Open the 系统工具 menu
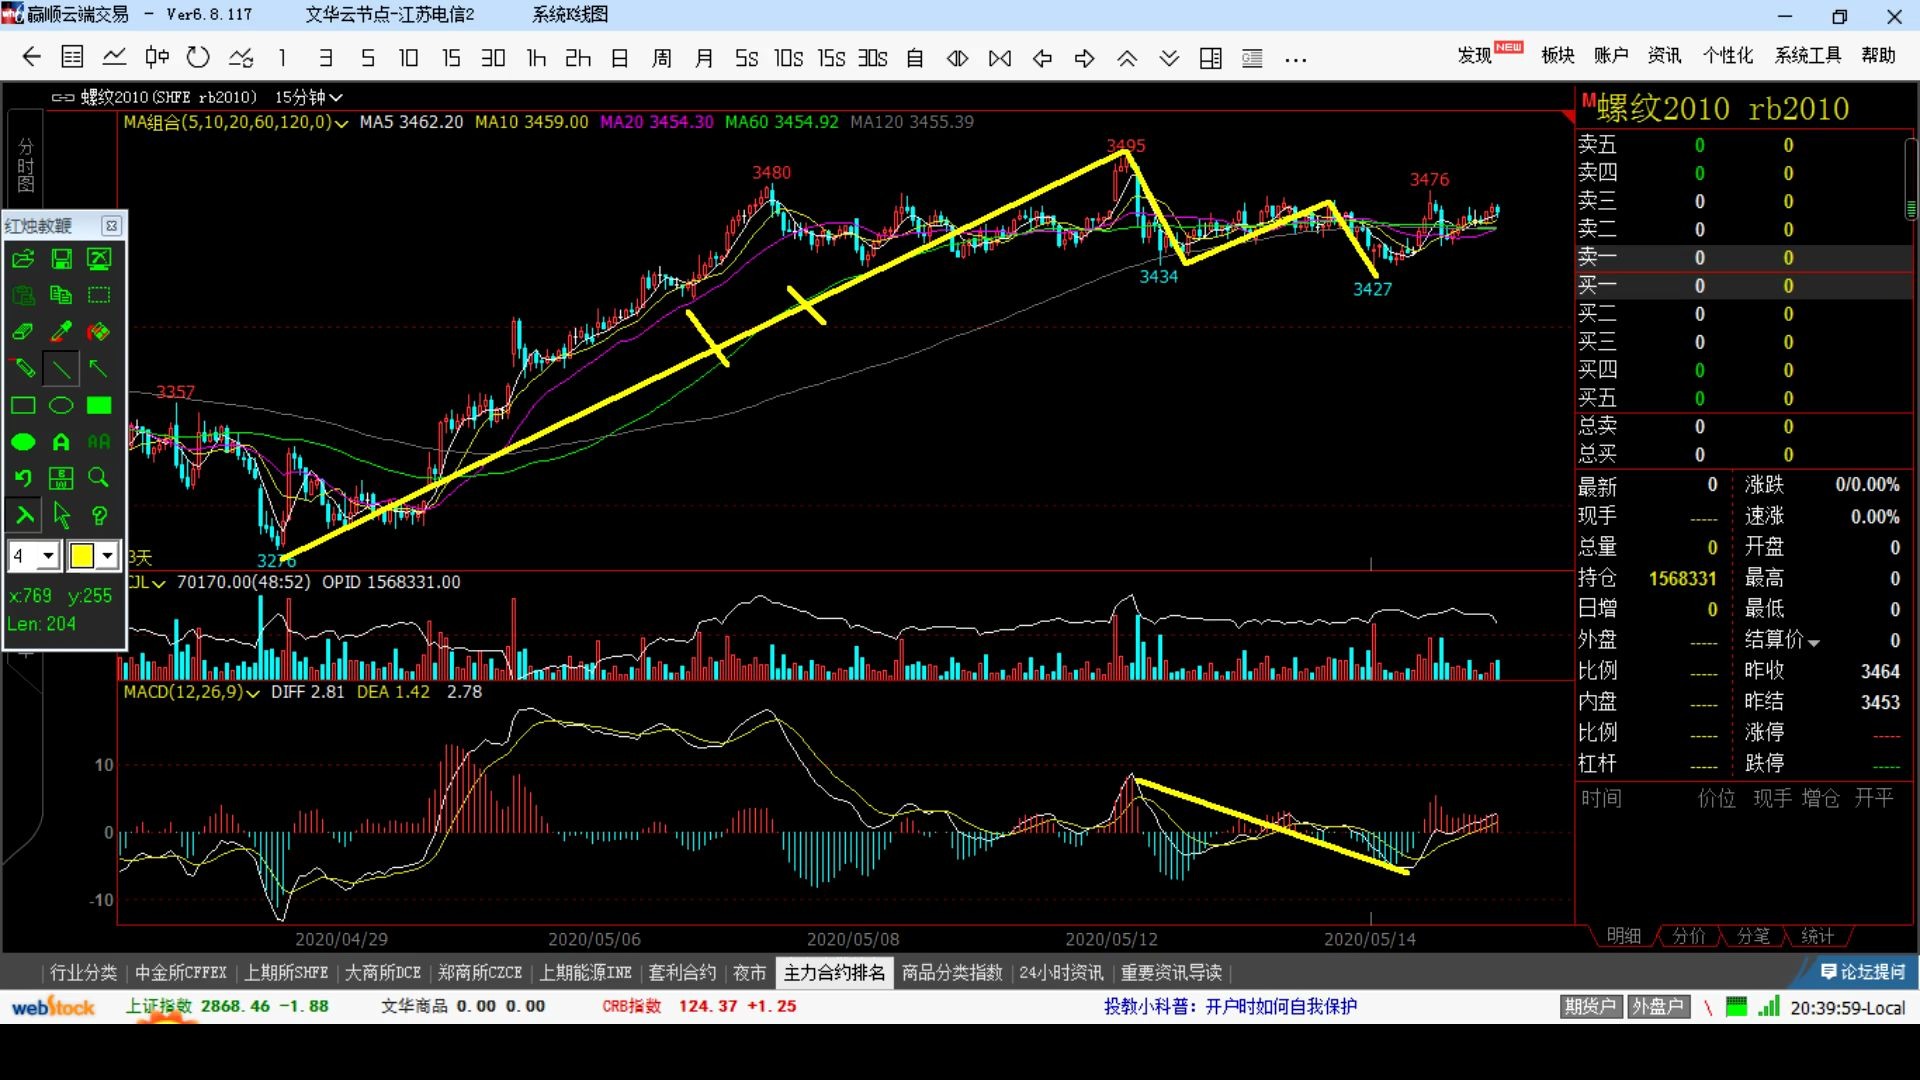Image resolution: width=1920 pixels, height=1080 pixels. click(x=1808, y=56)
